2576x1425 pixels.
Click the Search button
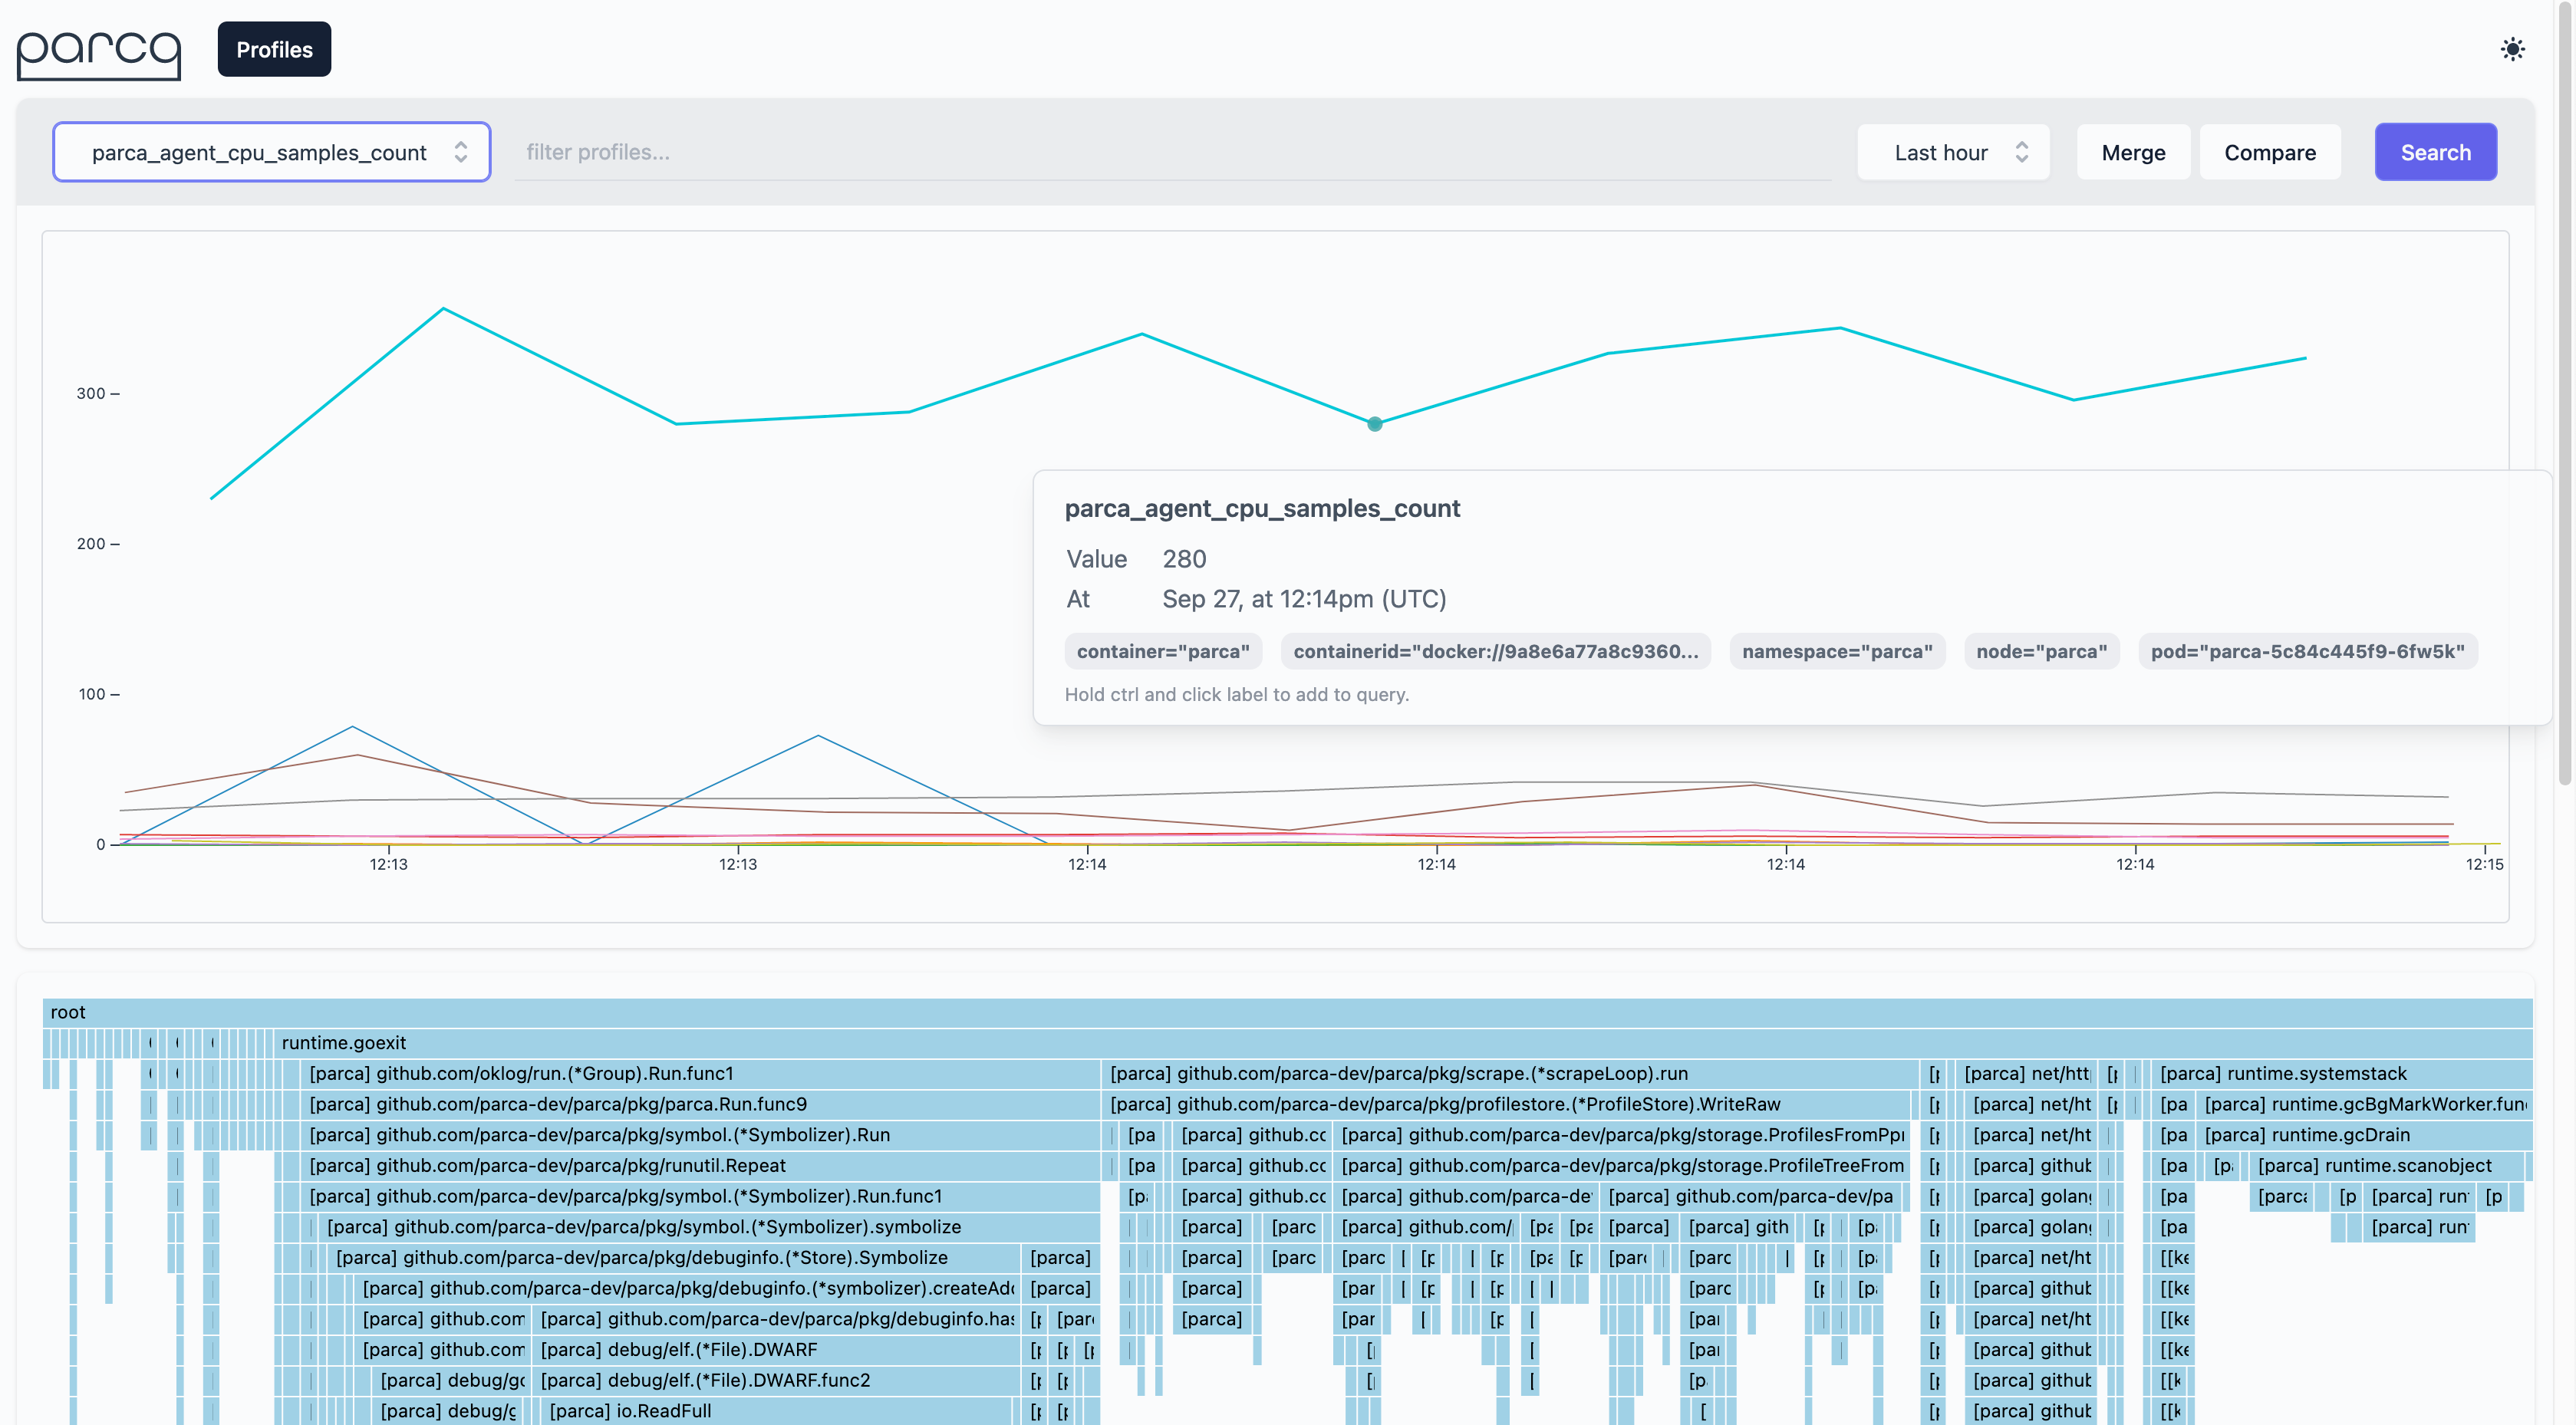click(2435, 152)
